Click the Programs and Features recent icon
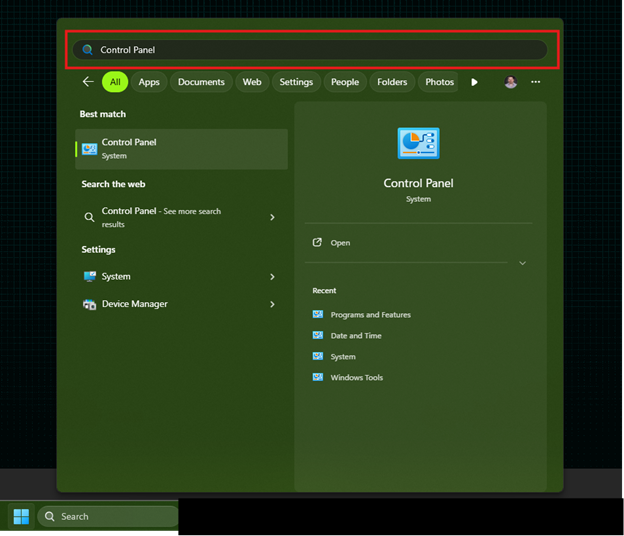Image resolution: width=624 pixels, height=536 pixels. [318, 314]
